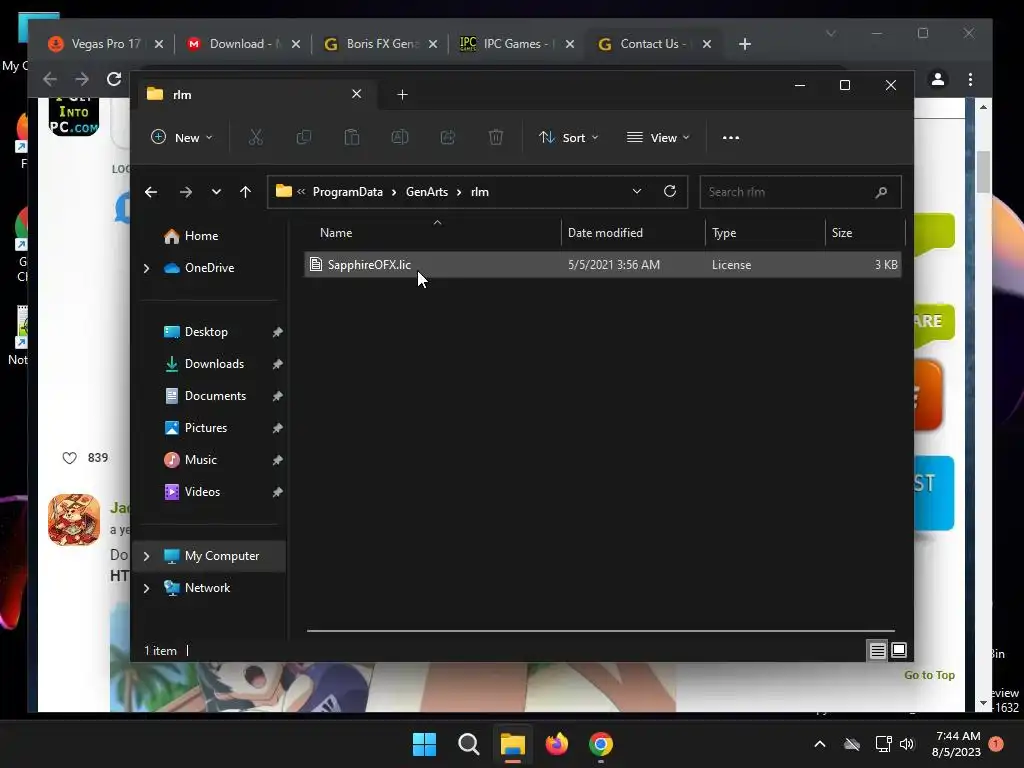Open Home in the navigation pane

(x=201, y=236)
